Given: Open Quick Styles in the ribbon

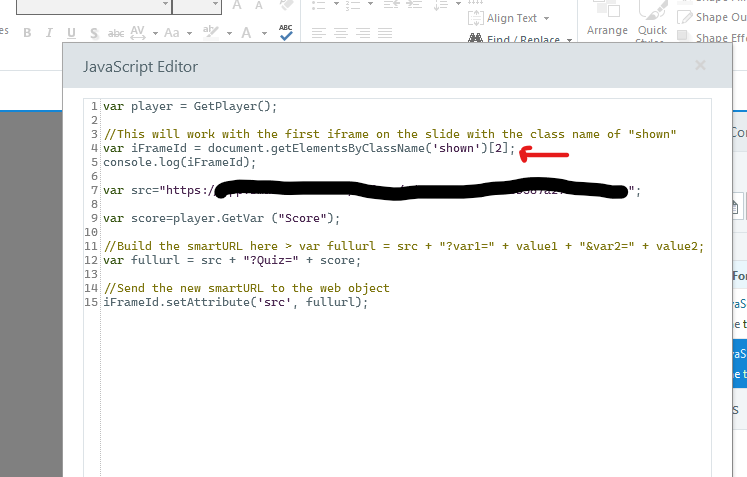Looking at the screenshot, I should tap(653, 21).
